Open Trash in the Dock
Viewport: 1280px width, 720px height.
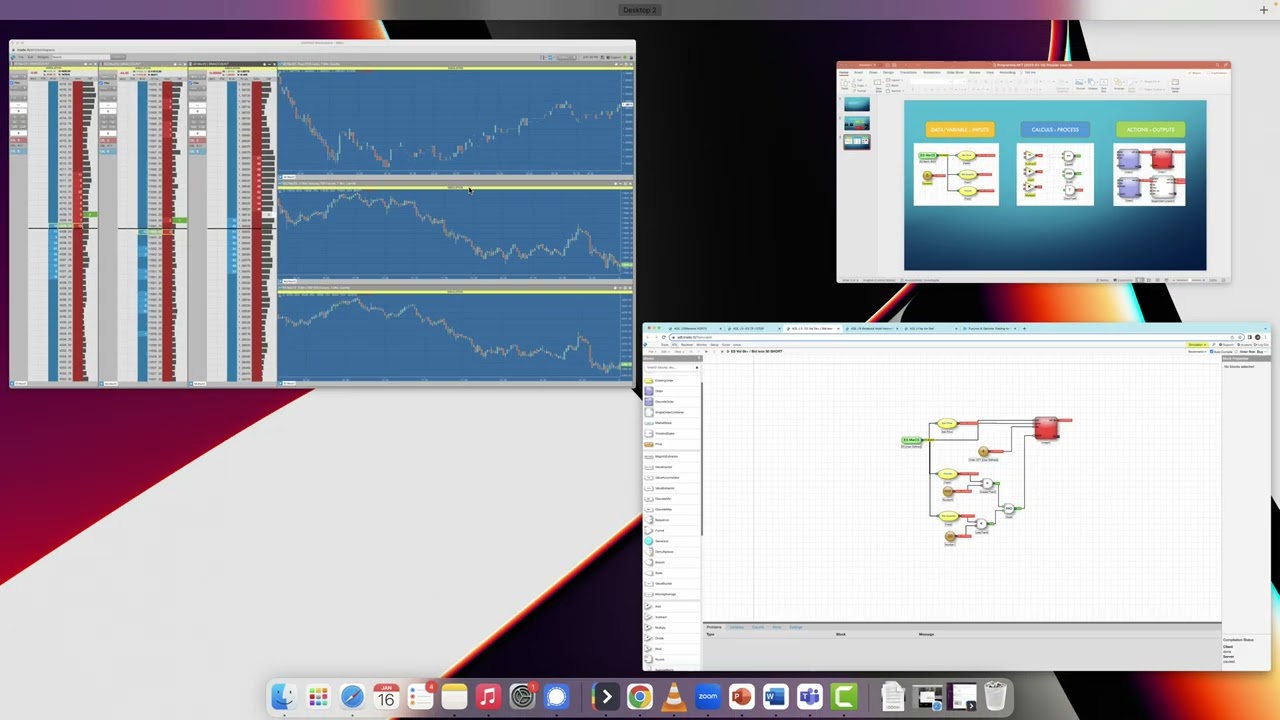(x=995, y=696)
